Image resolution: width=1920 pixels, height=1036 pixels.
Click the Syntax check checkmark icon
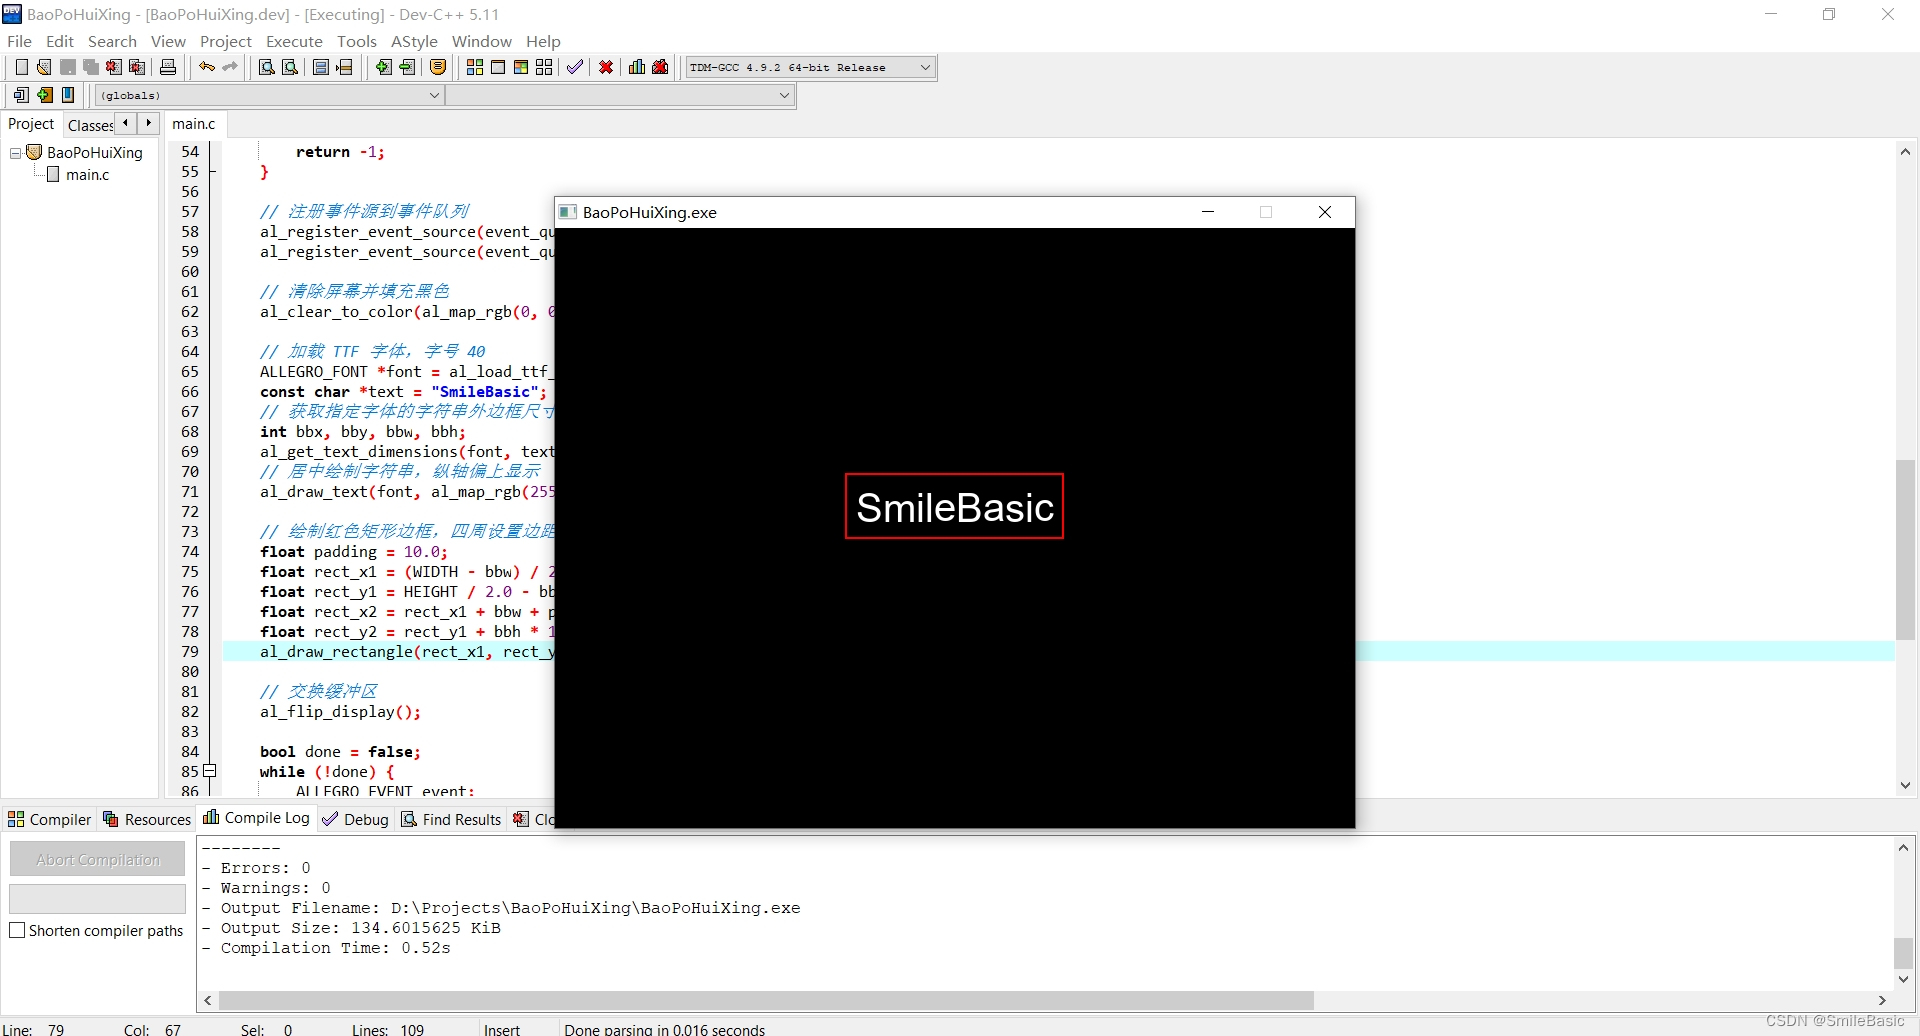(575, 67)
